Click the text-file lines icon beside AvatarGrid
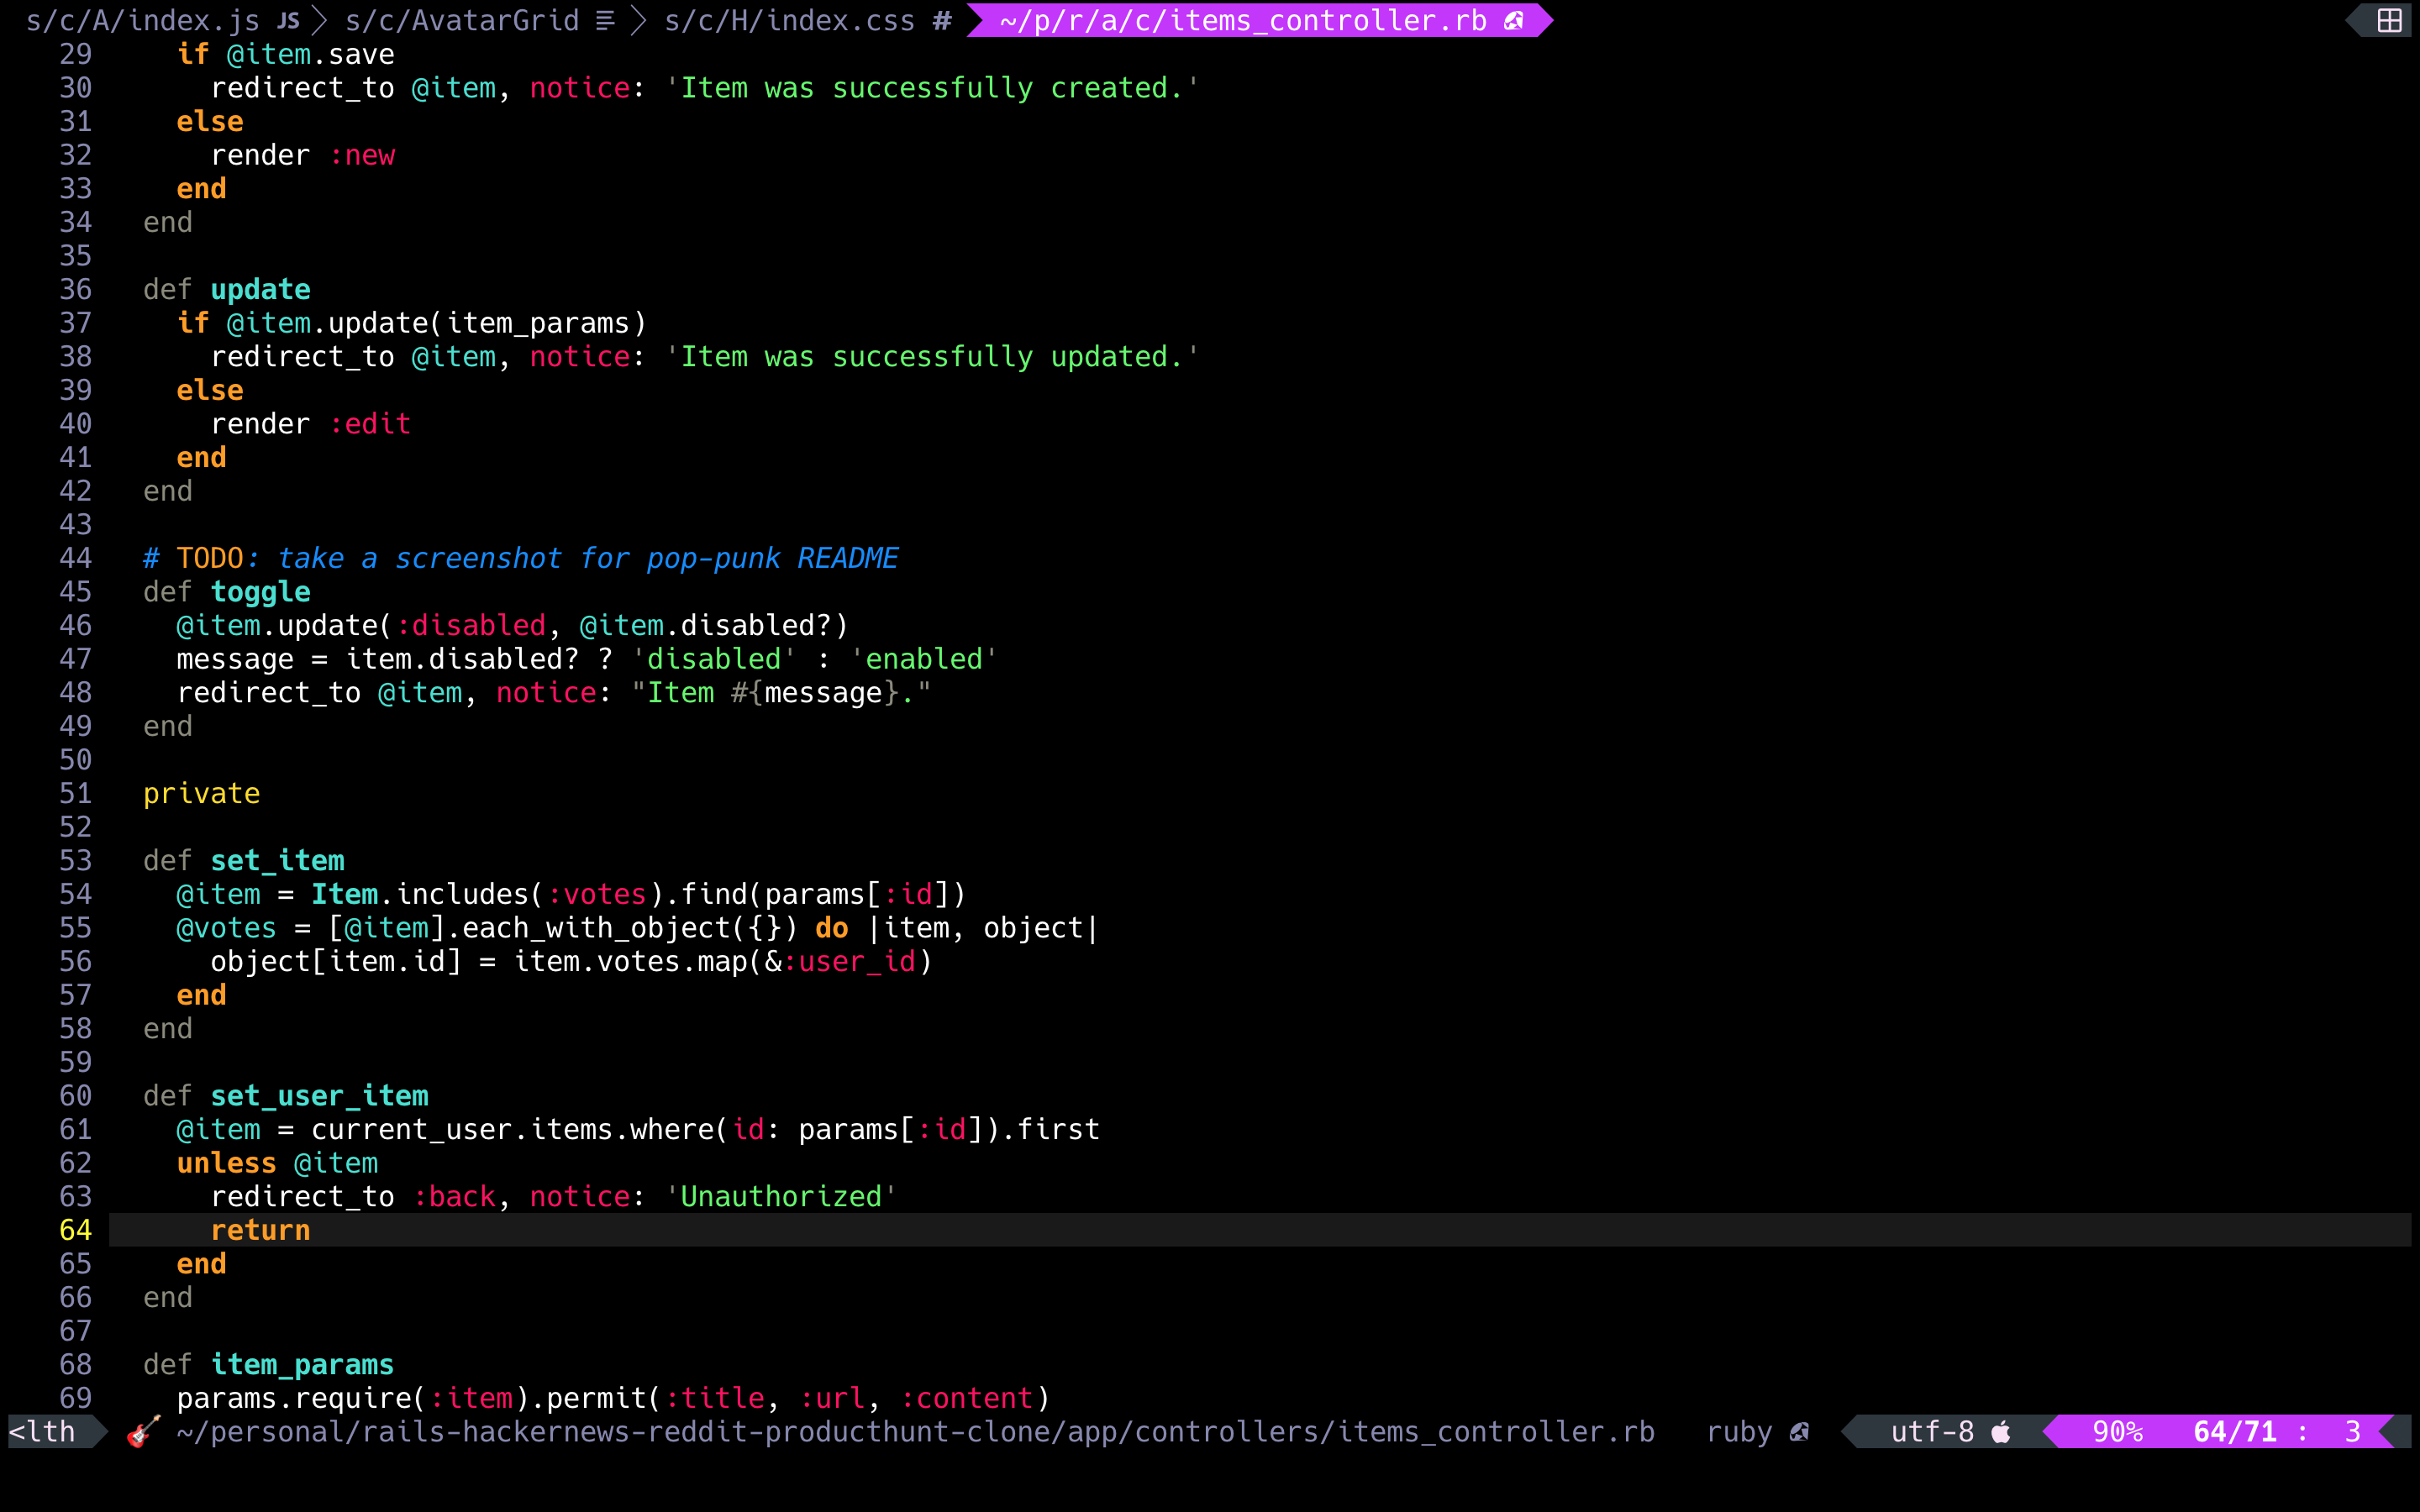Viewport: 2420px width, 1512px height. tap(605, 20)
